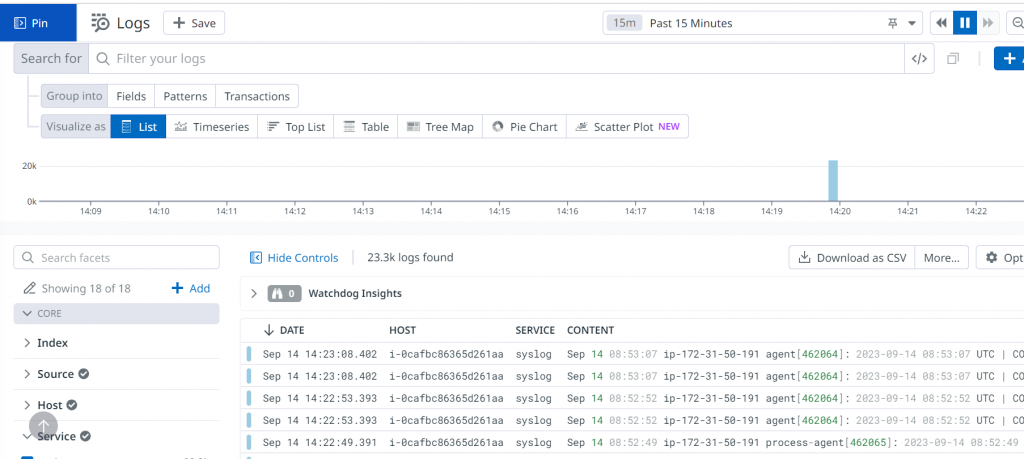Screen dimensions: 1024x459
Task: Click the log spike bar at 14:20
Action: [x=832, y=181]
